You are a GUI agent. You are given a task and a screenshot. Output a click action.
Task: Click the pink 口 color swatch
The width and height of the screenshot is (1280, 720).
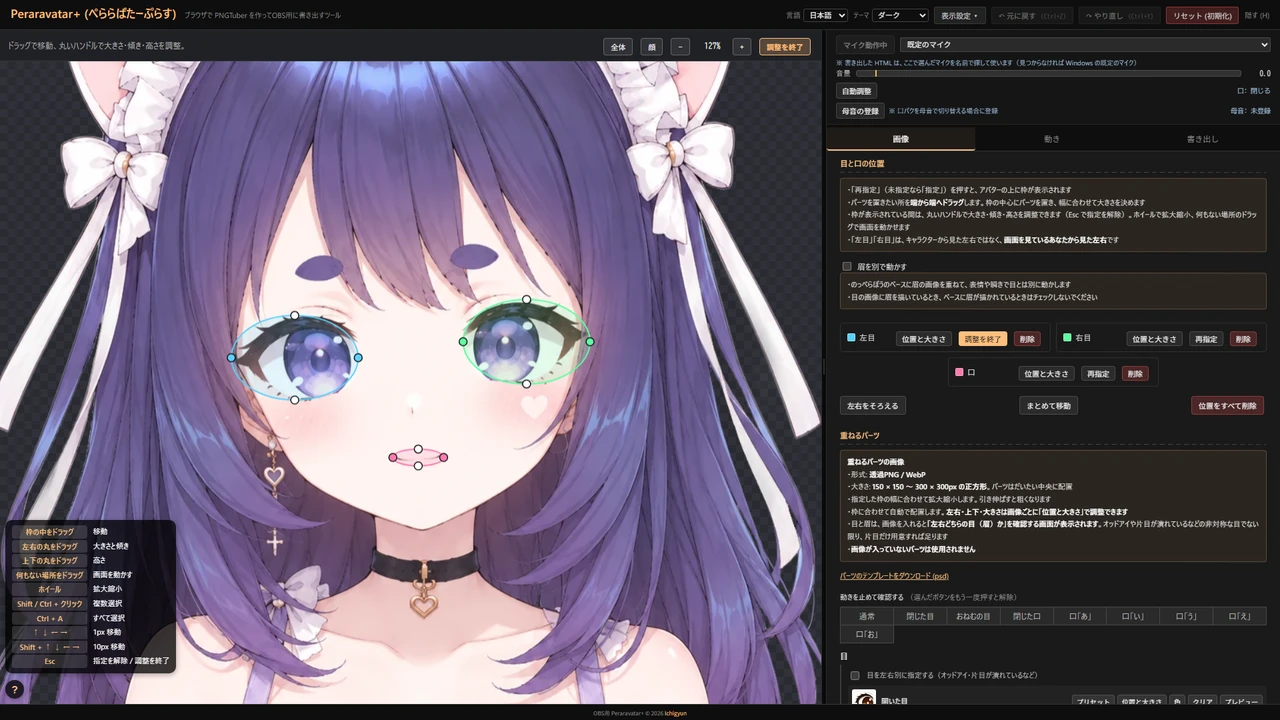pyautogui.click(x=960, y=372)
